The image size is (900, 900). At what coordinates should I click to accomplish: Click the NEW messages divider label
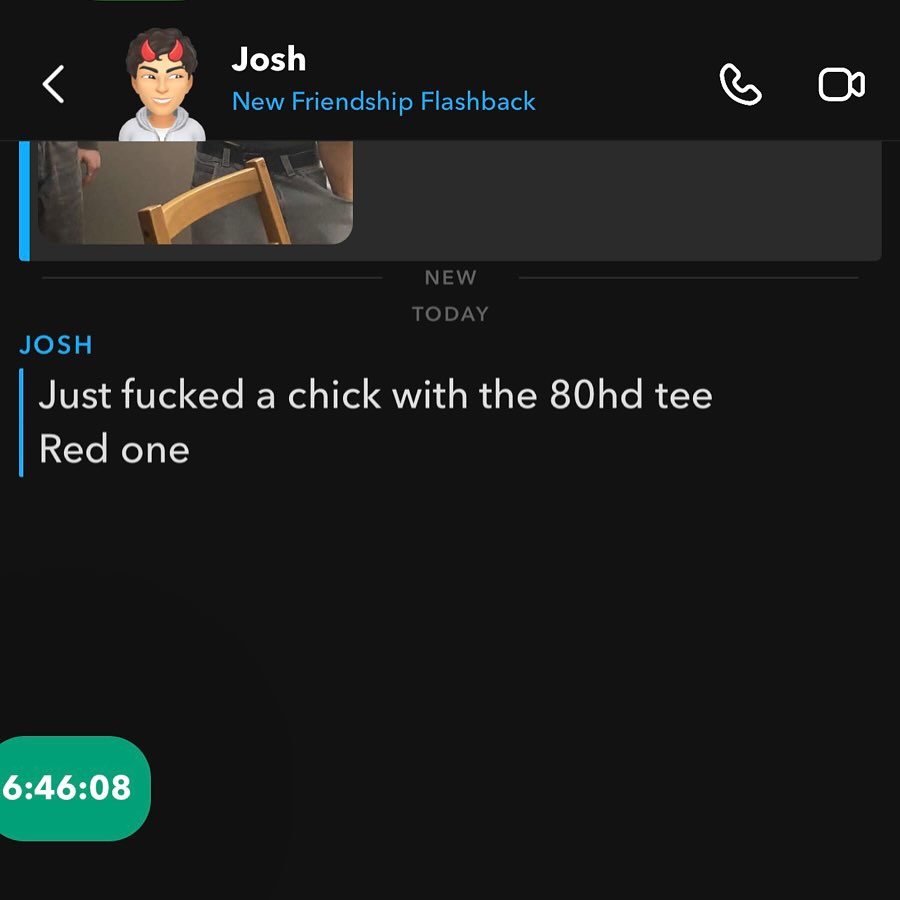pos(451,278)
